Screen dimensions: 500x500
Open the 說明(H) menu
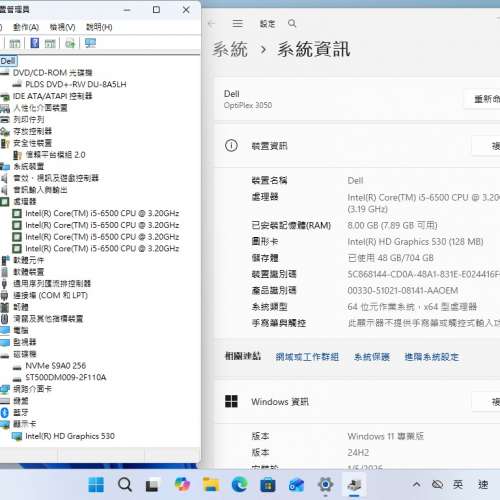pyautogui.click(x=99, y=27)
